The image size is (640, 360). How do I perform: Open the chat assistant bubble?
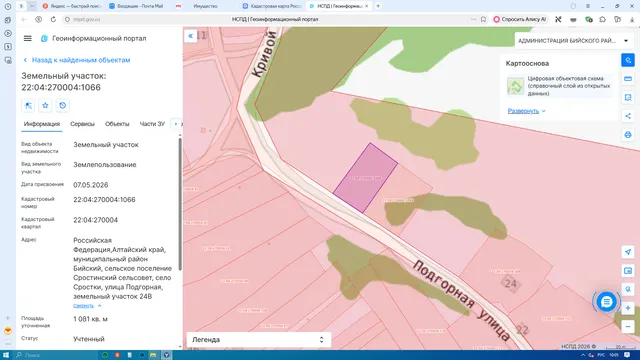click(x=607, y=302)
